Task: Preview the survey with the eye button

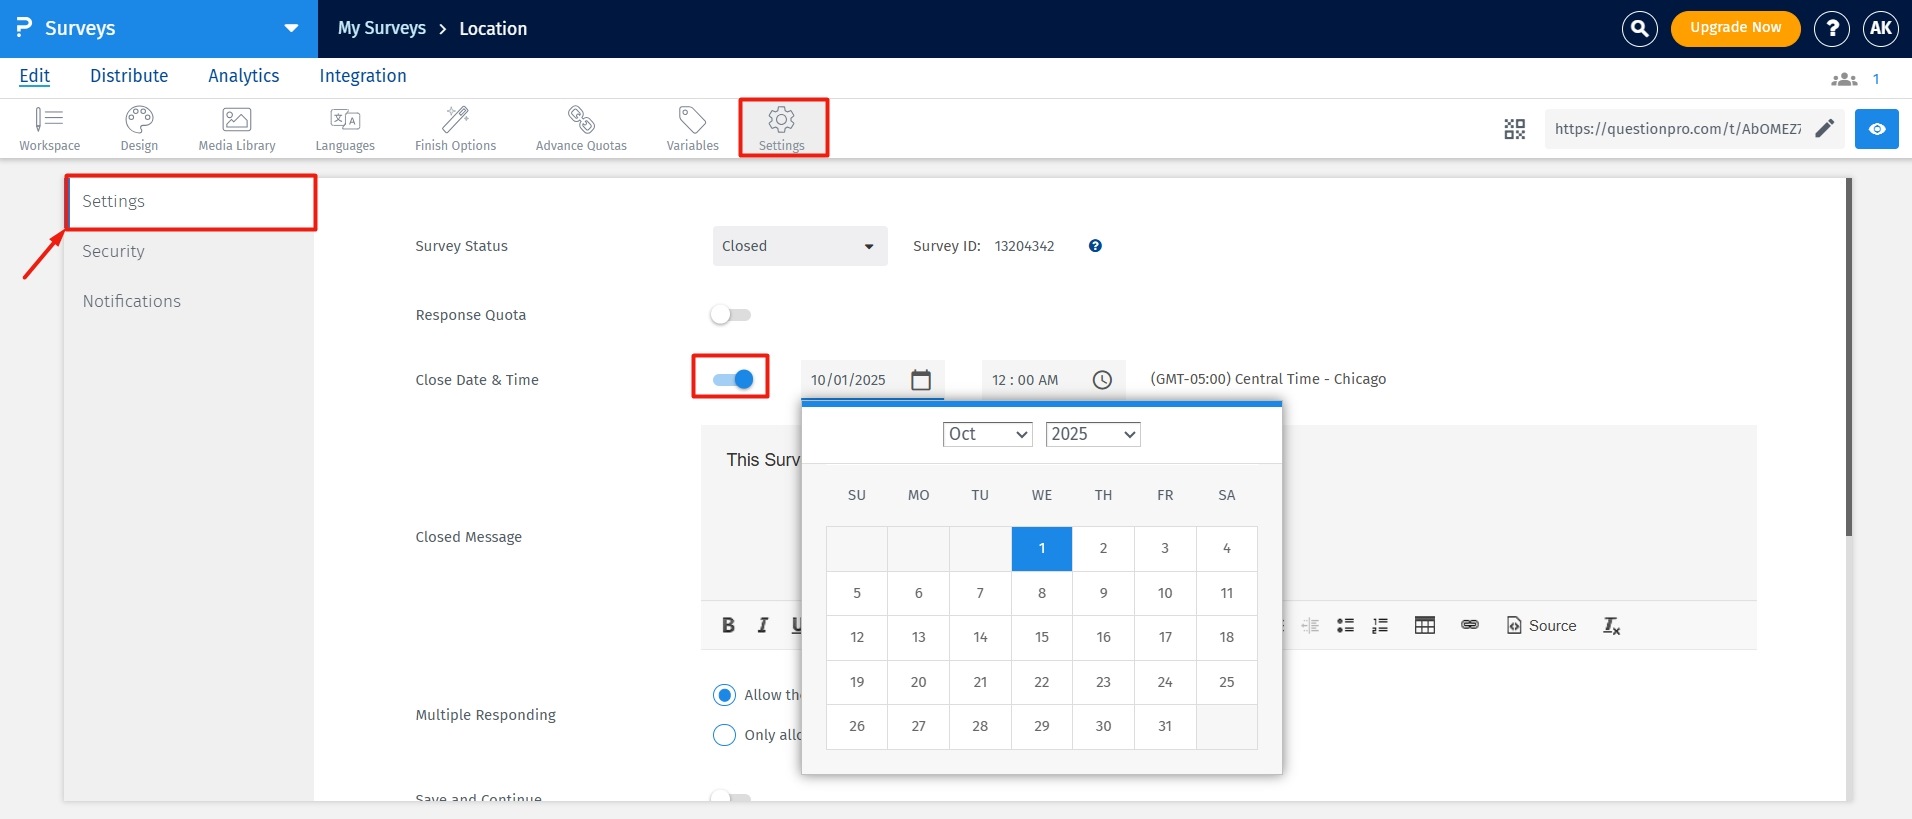Action: click(1877, 129)
